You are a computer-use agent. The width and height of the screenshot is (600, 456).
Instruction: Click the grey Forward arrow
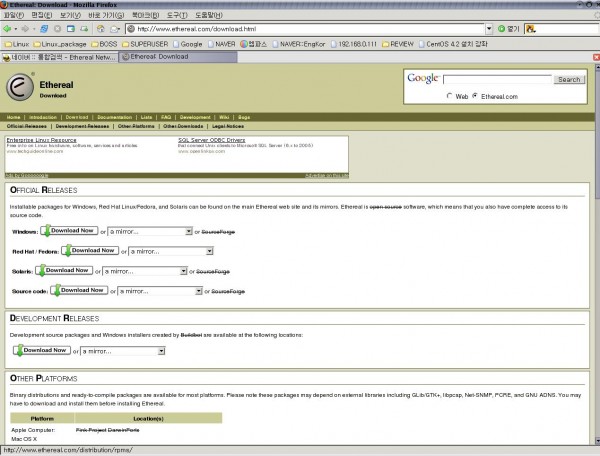point(25,29)
